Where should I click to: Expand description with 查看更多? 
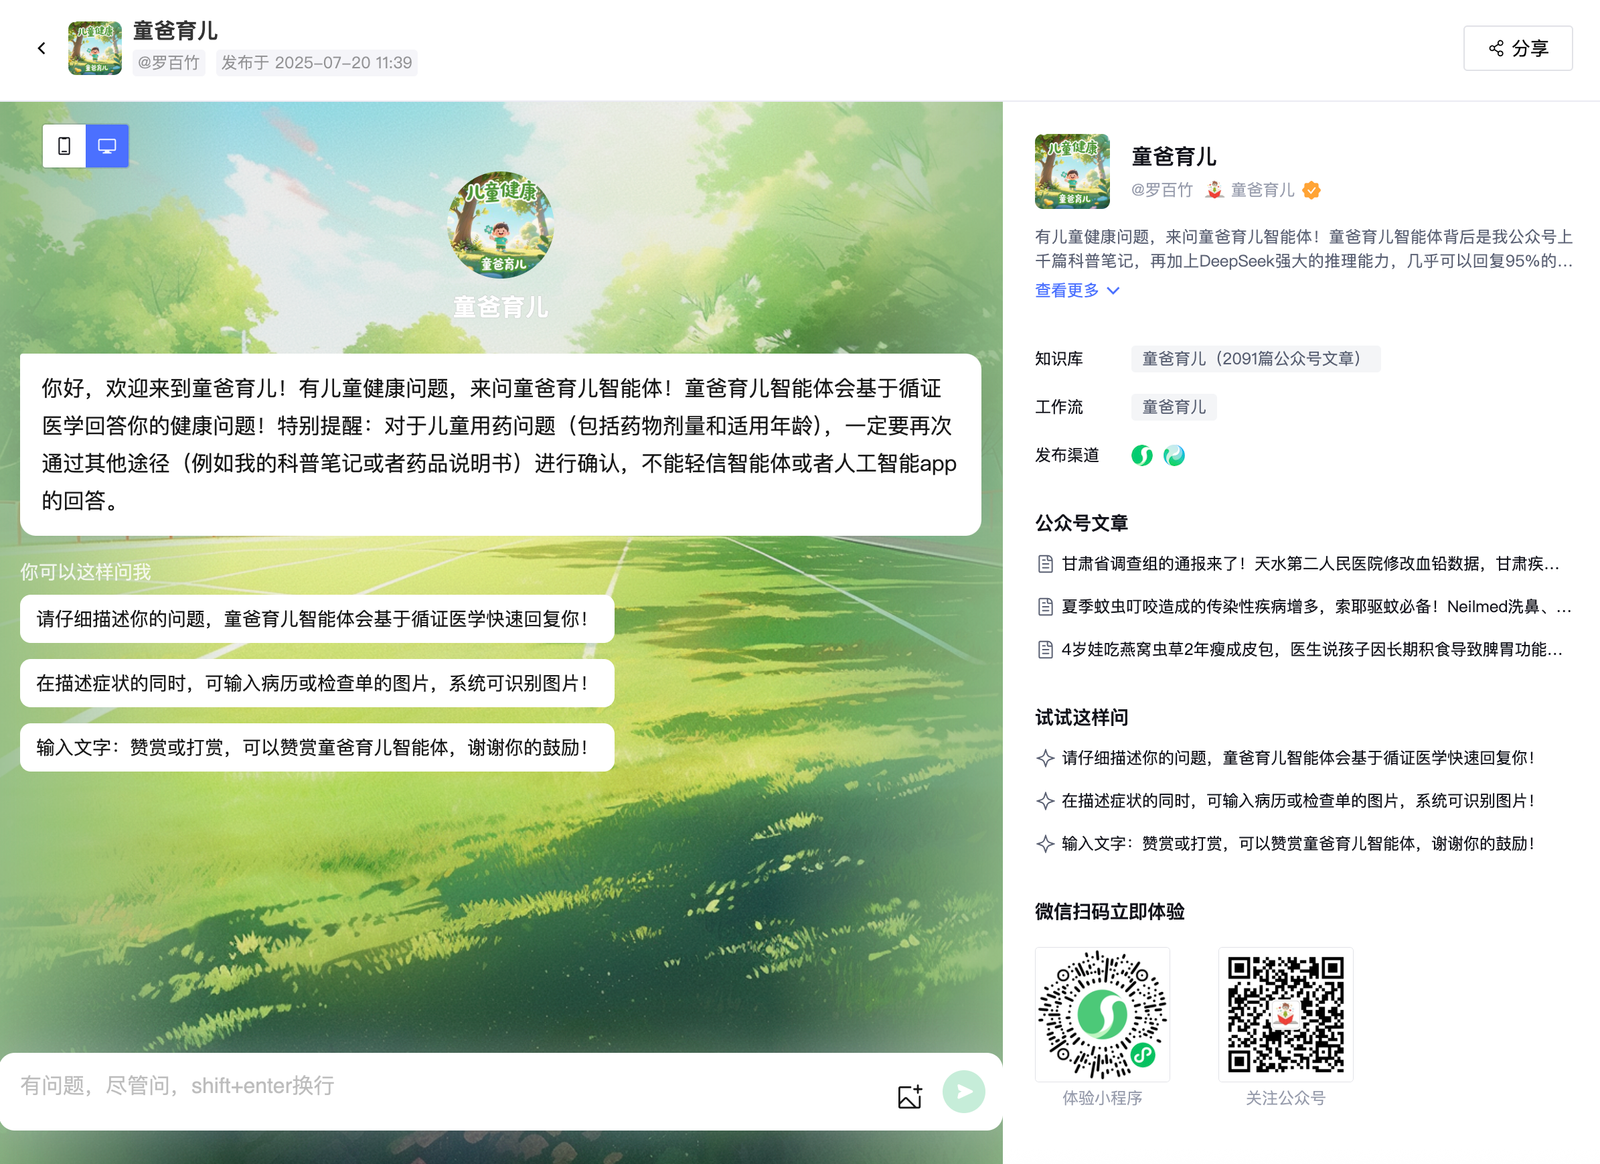(x=1076, y=290)
